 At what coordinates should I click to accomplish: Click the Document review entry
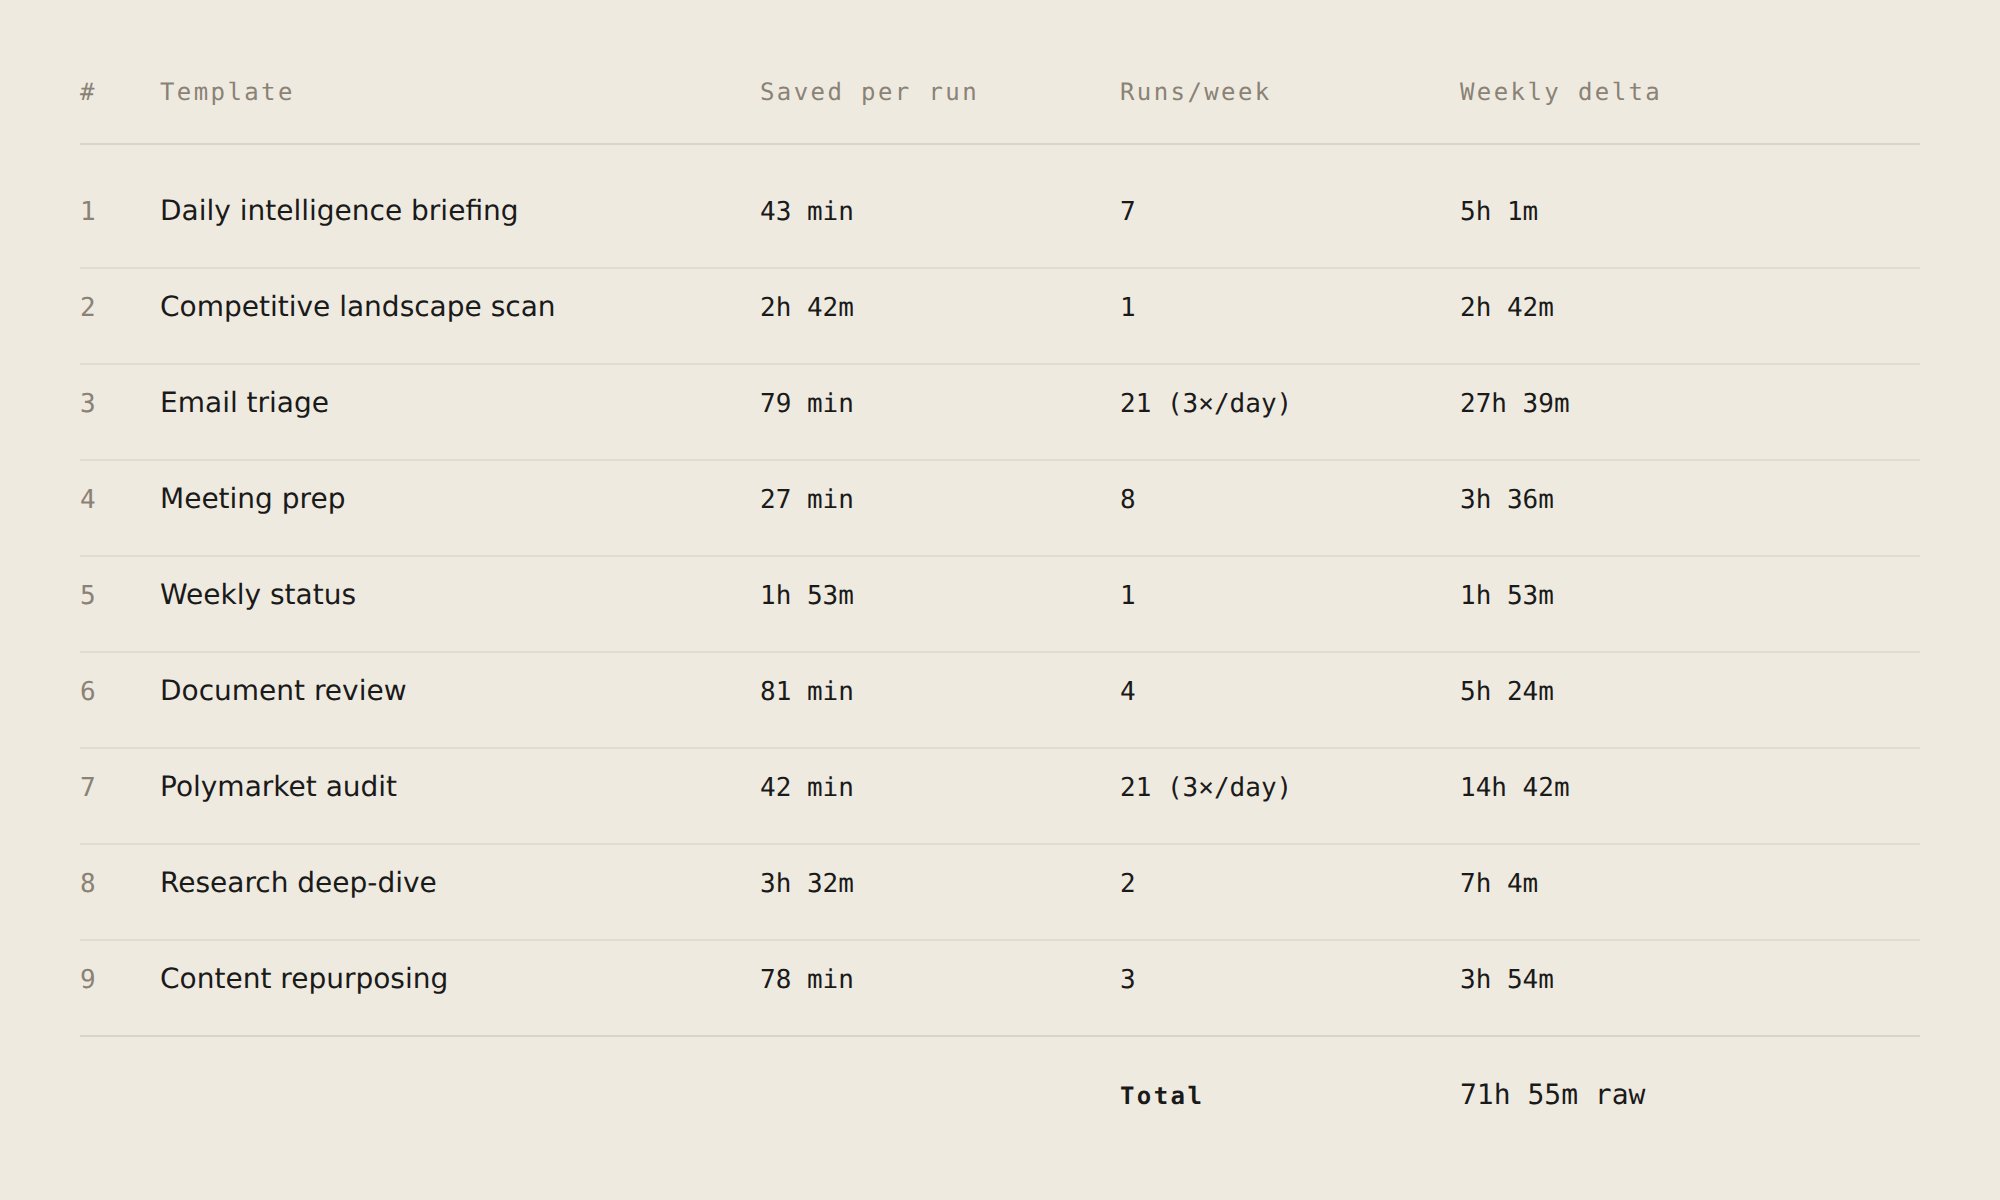283,691
